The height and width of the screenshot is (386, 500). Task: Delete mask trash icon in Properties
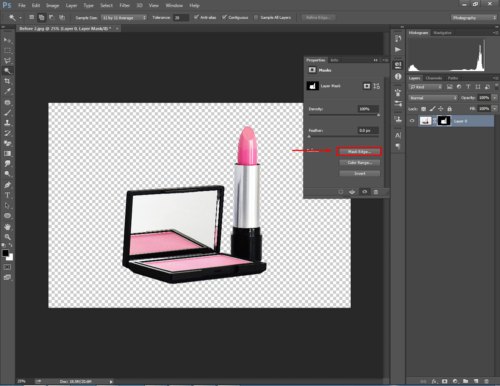point(376,192)
